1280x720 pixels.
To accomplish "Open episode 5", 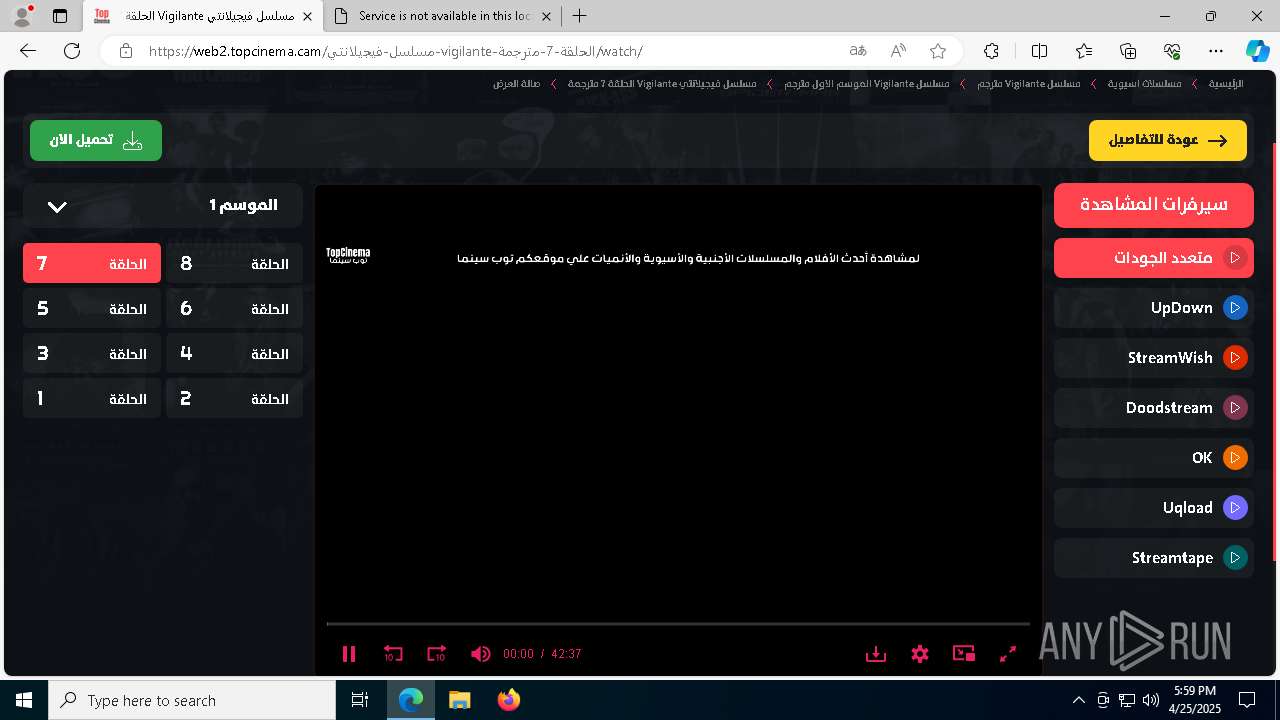I will 92,309.
